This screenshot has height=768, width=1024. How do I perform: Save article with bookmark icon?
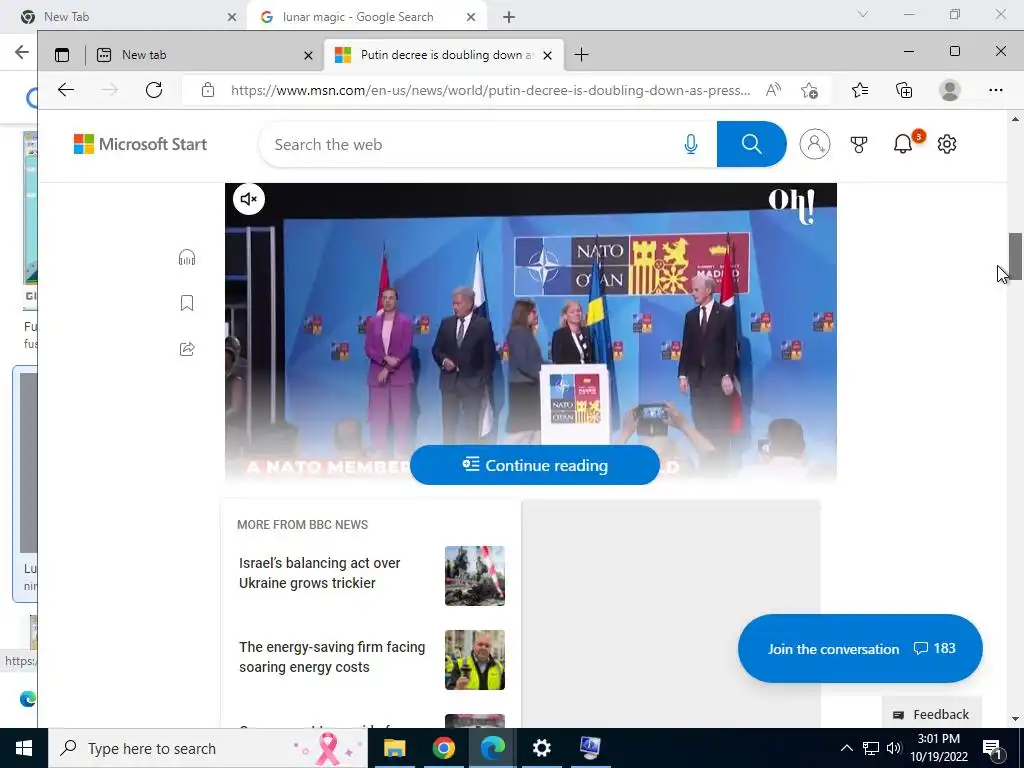click(187, 303)
